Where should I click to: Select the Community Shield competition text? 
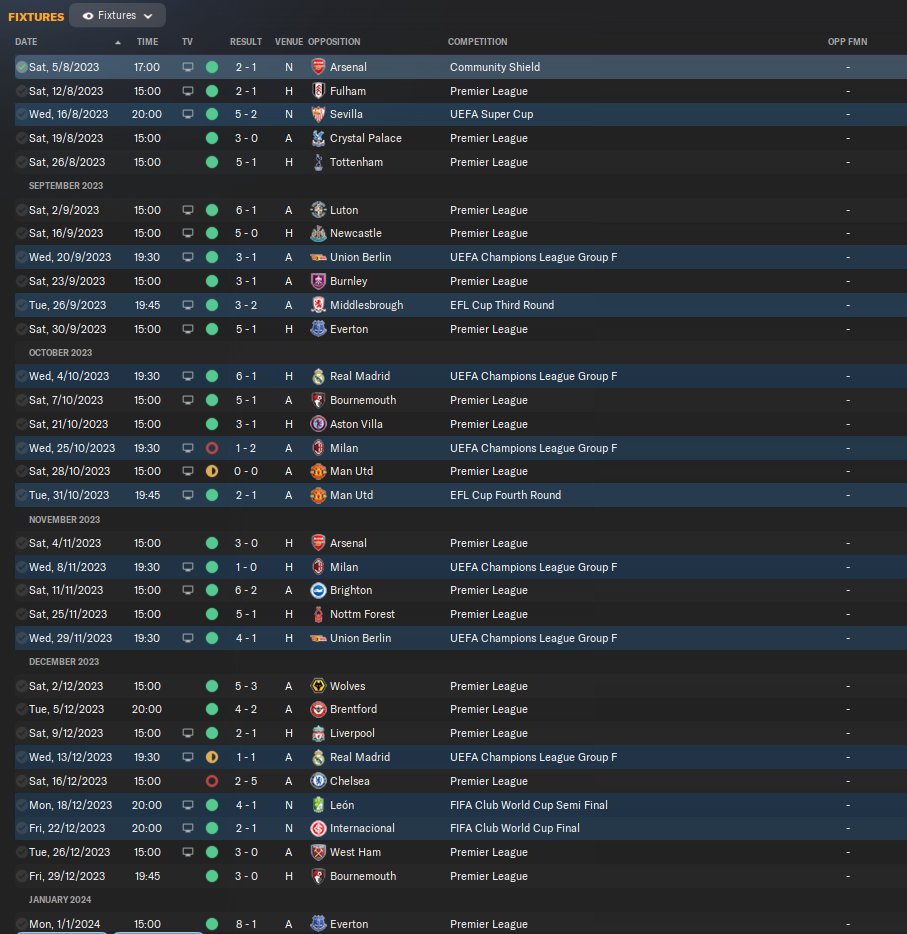(x=495, y=67)
